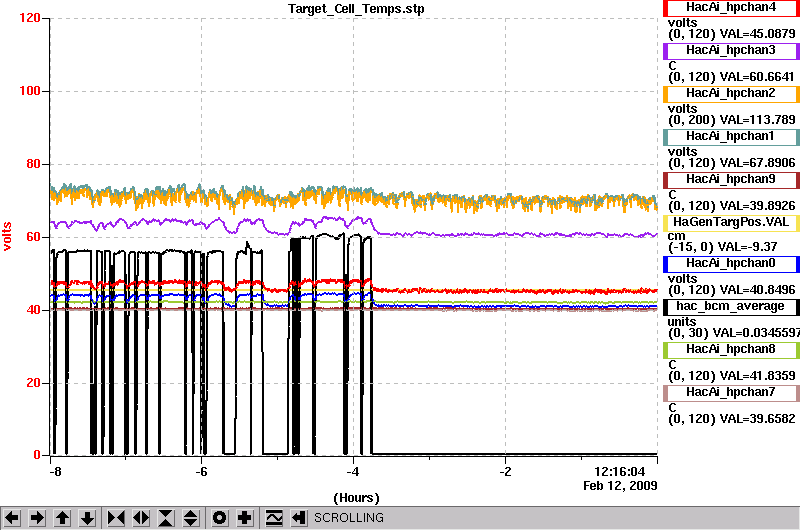Viewport: 800px width, 530px height.
Task: Pan the graph right with the right arrow
Action: pyautogui.click(x=37, y=518)
